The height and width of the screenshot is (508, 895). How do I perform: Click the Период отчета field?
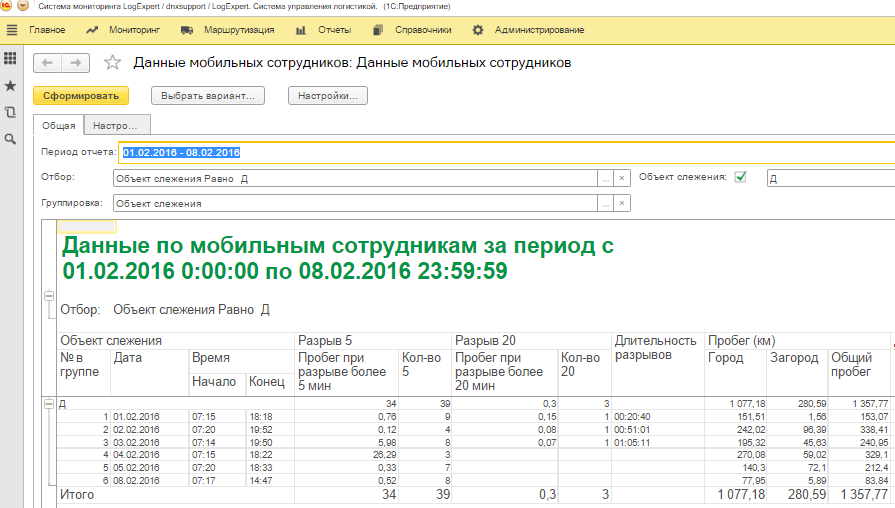click(x=507, y=152)
